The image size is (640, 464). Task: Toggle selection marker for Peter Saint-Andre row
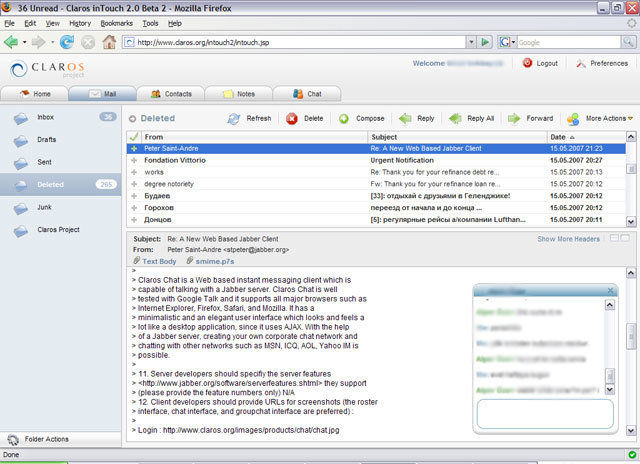point(134,149)
